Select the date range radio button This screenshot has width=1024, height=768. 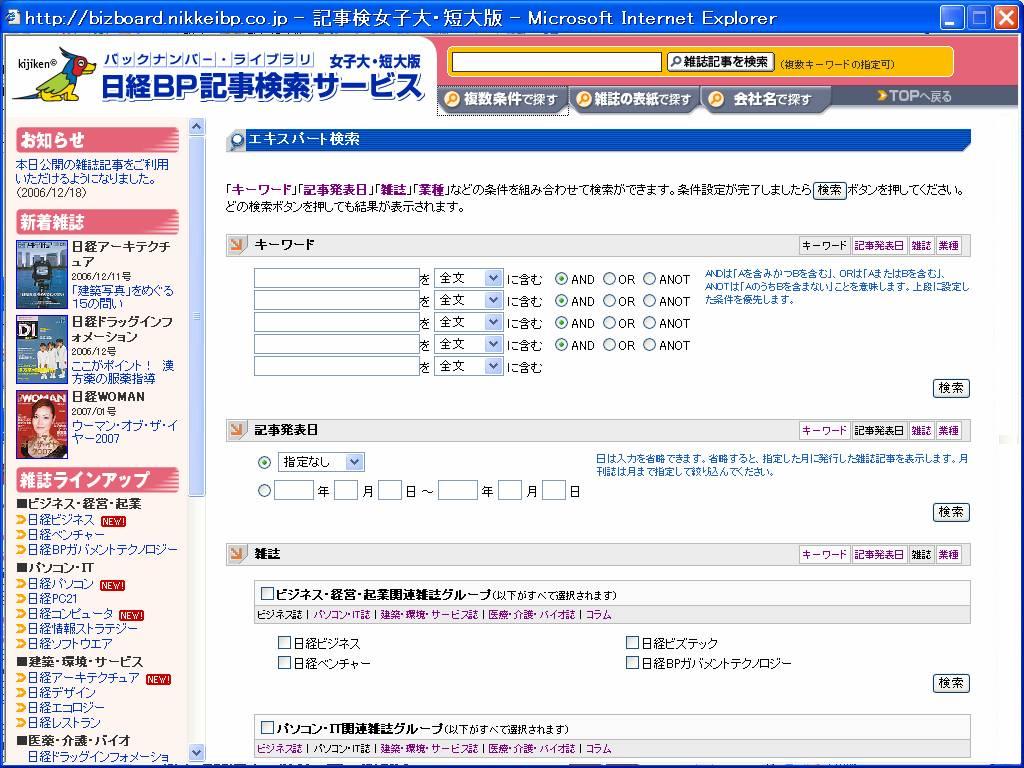pyautogui.click(x=264, y=490)
